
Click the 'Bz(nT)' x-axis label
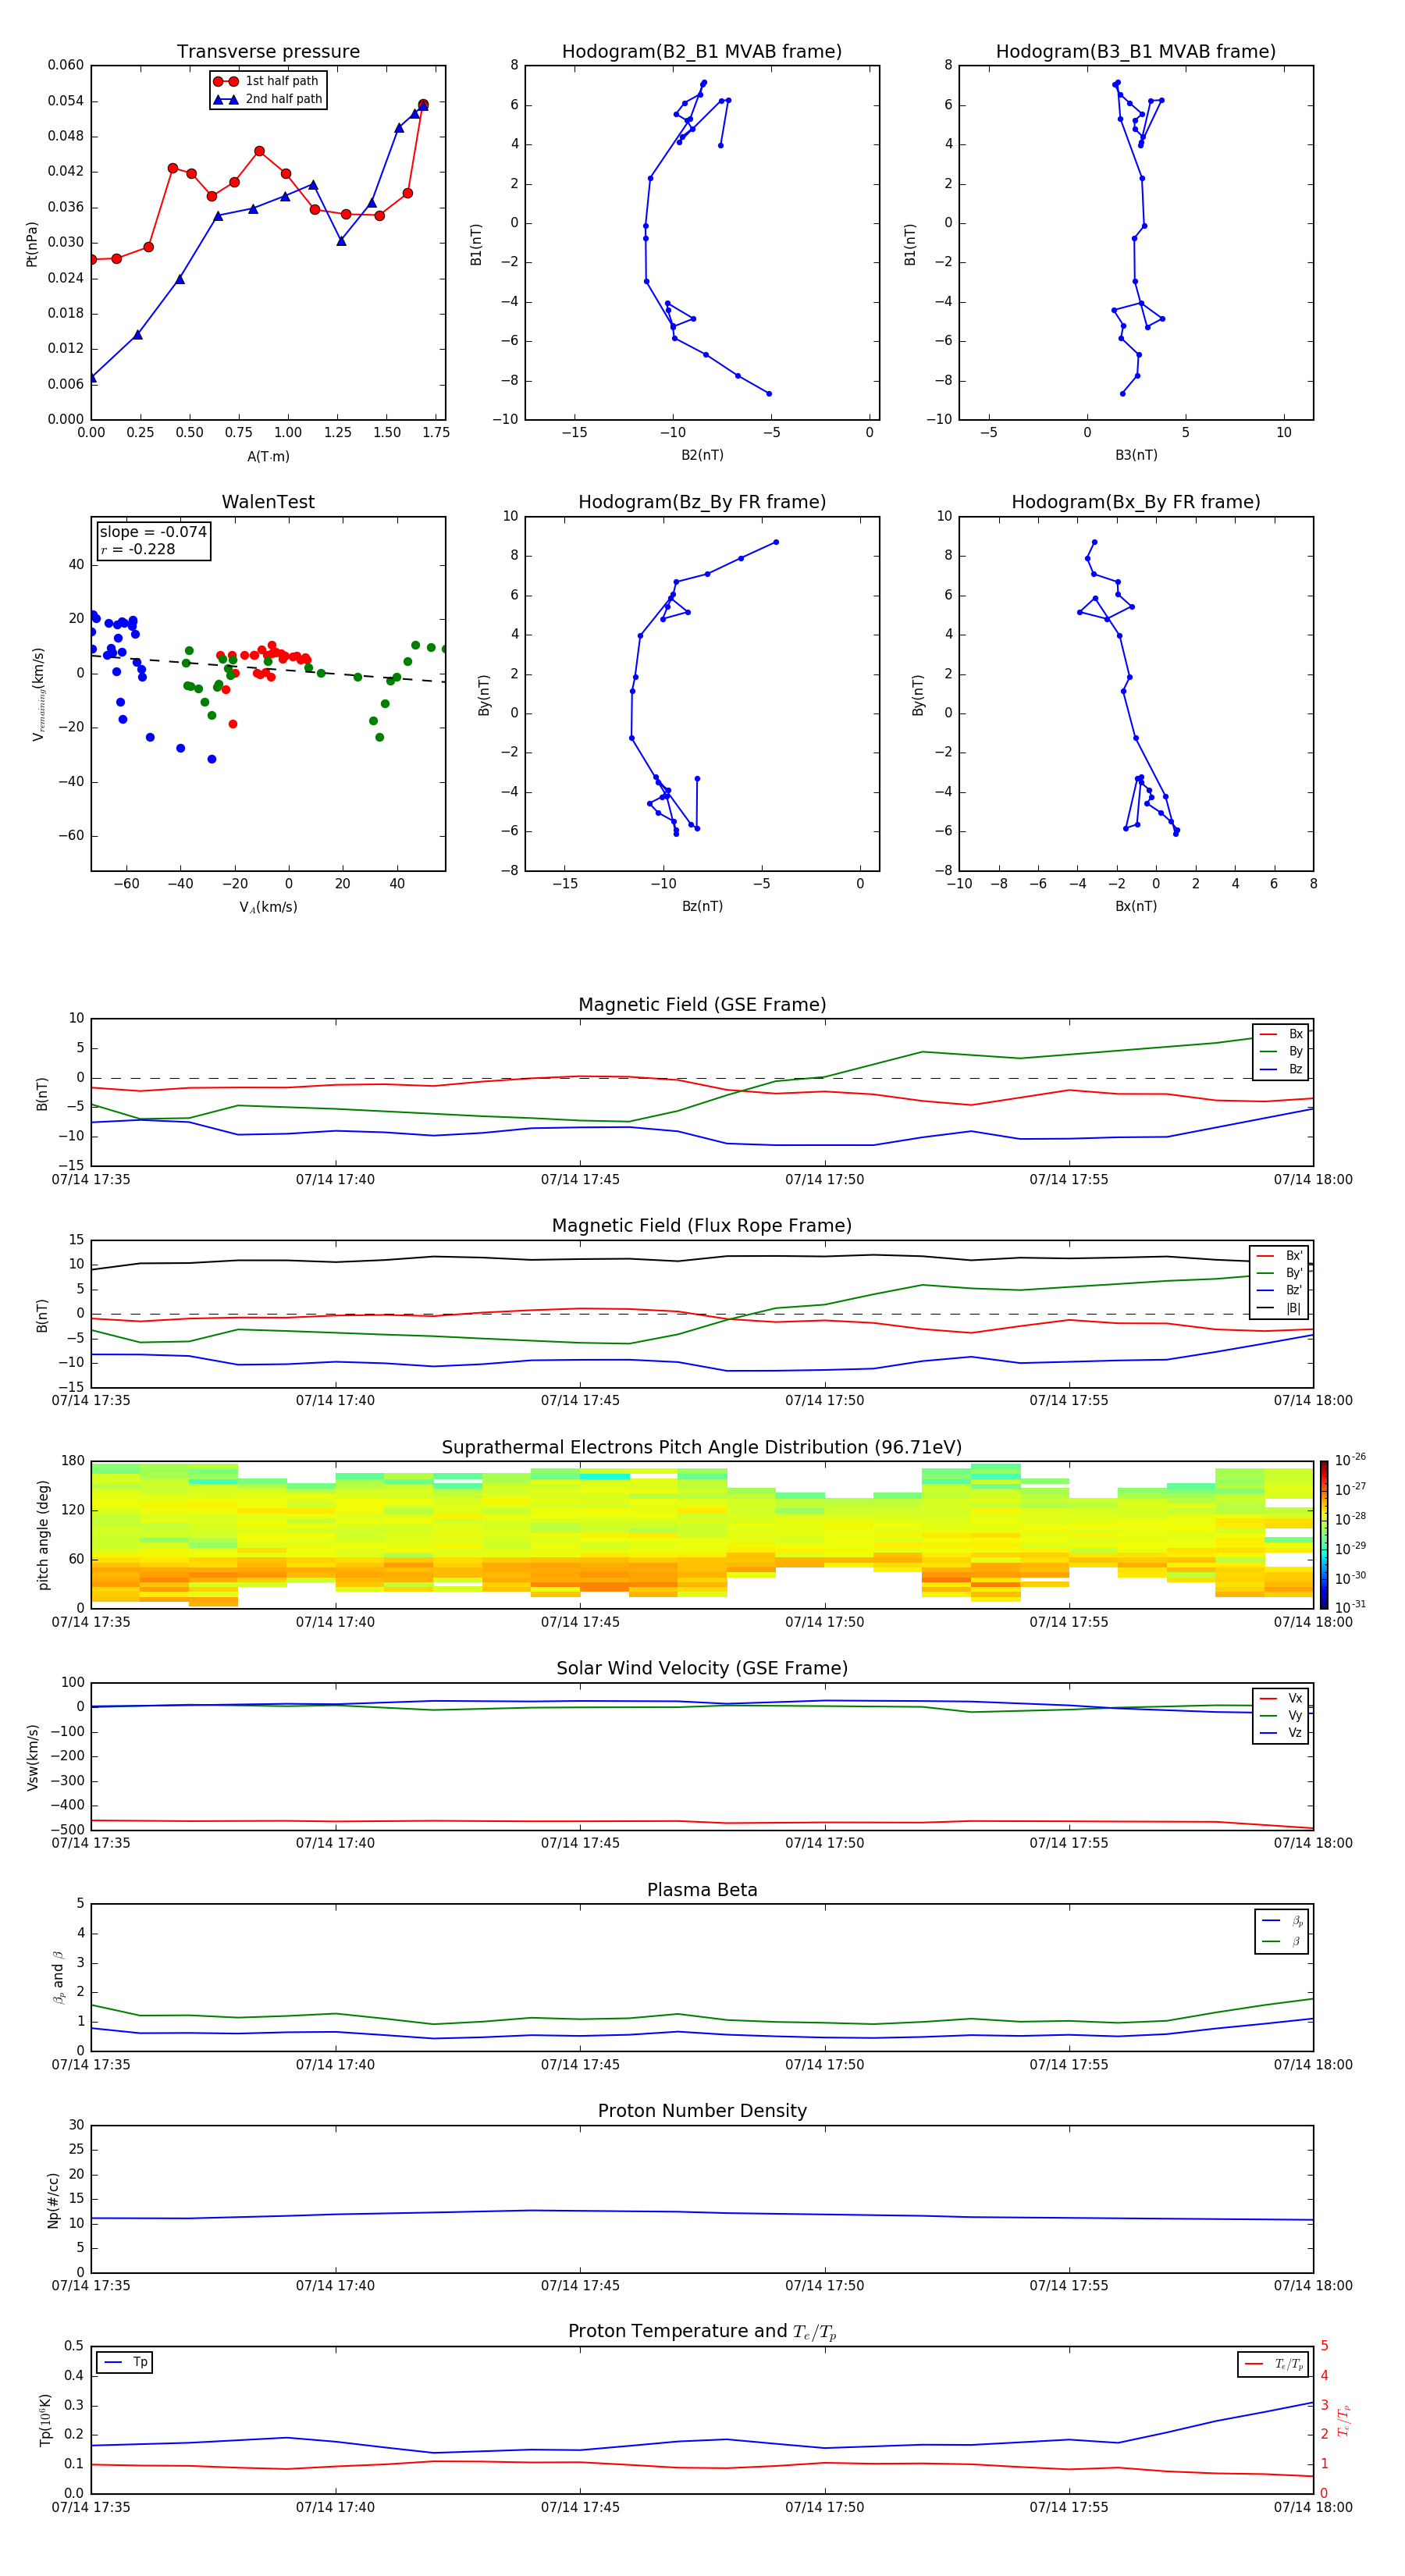[702, 906]
